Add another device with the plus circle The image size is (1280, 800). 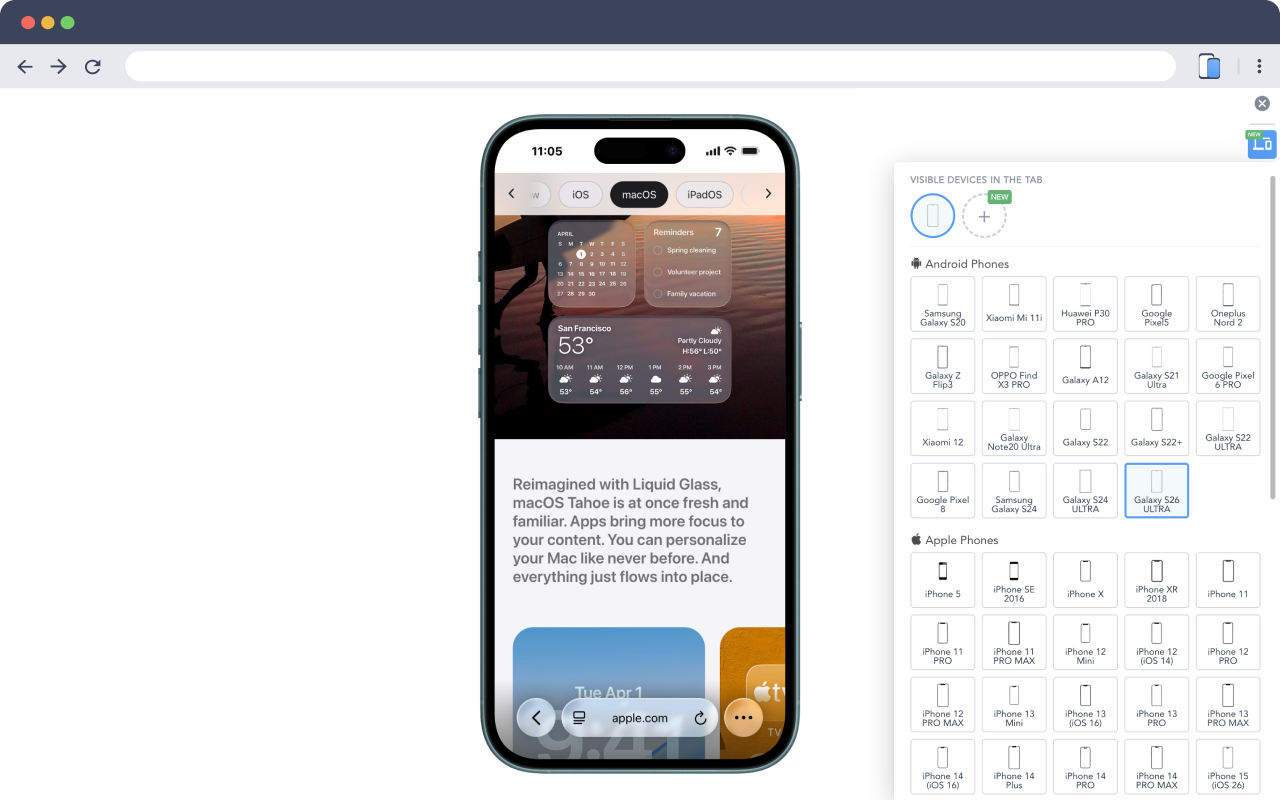(984, 216)
